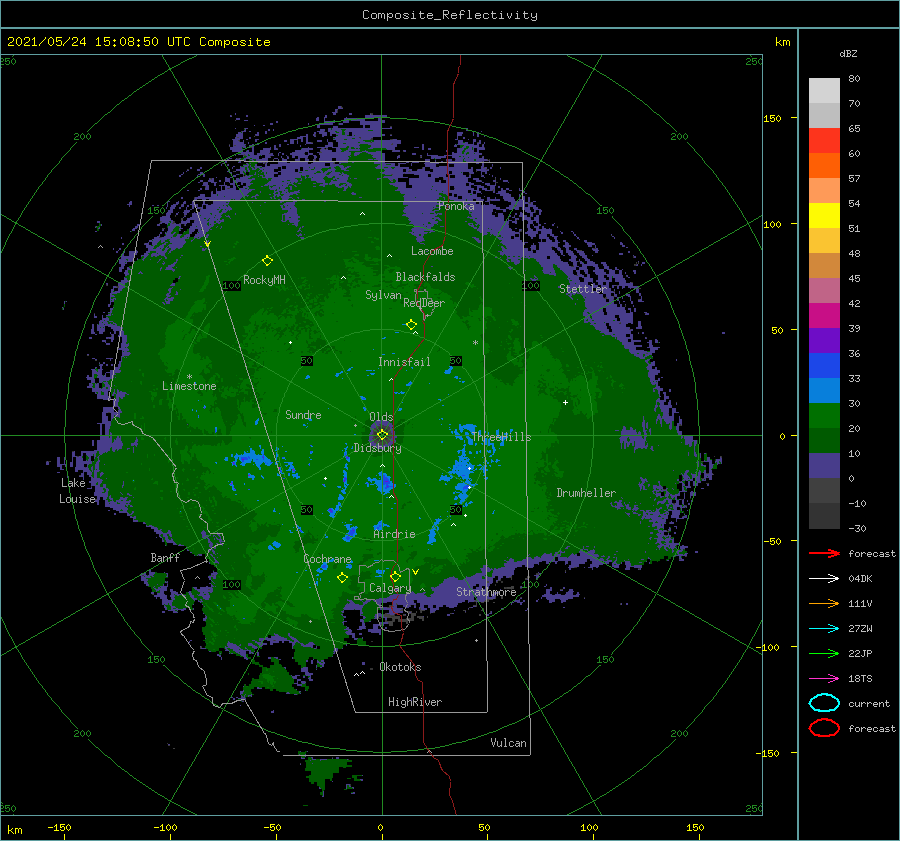This screenshot has width=900, height=841.
Task: Click the Ponoka label
Action: [x=456, y=206]
